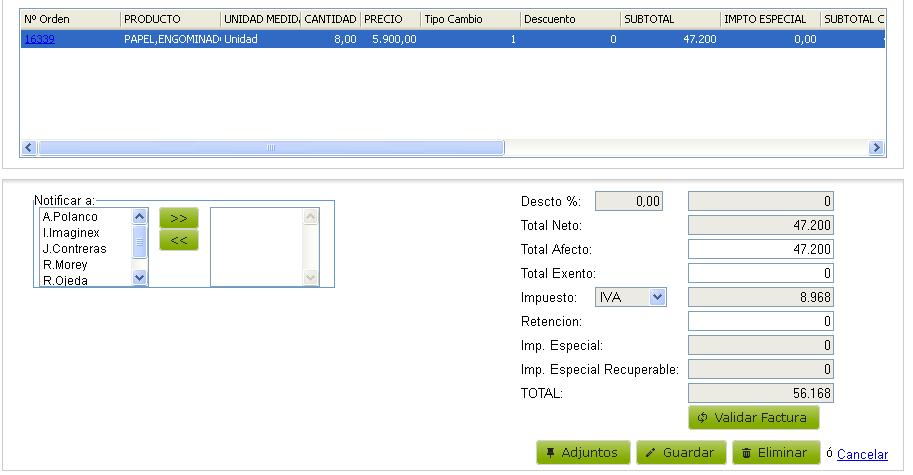Sort by PRODUCTO column header
Viewport: 913px width, 475px height.
(170, 19)
